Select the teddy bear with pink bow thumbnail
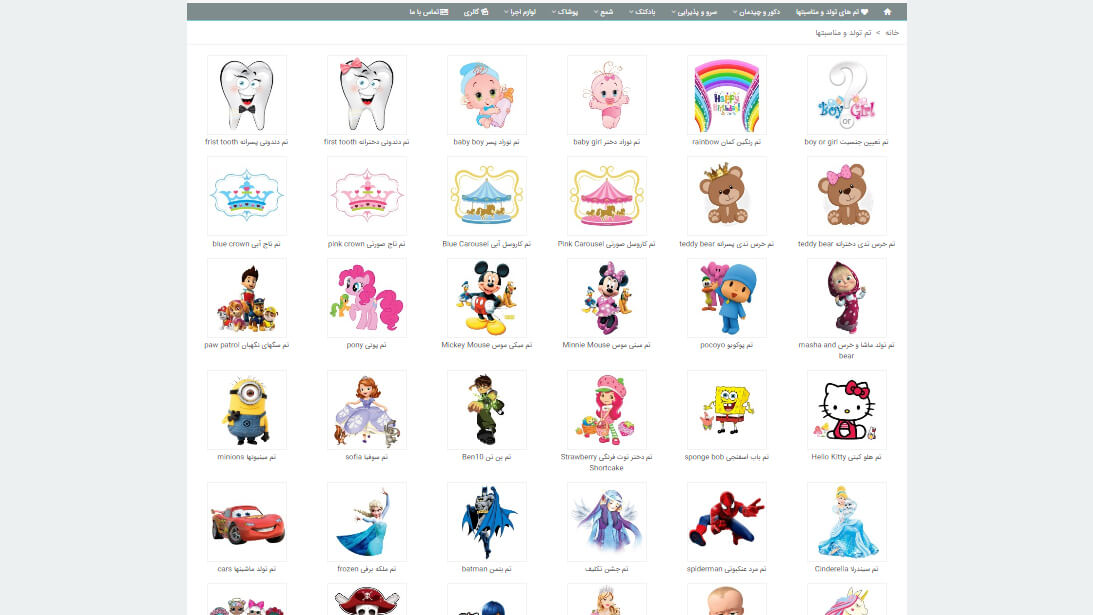This screenshot has height=615, width=1093. [x=846, y=196]
